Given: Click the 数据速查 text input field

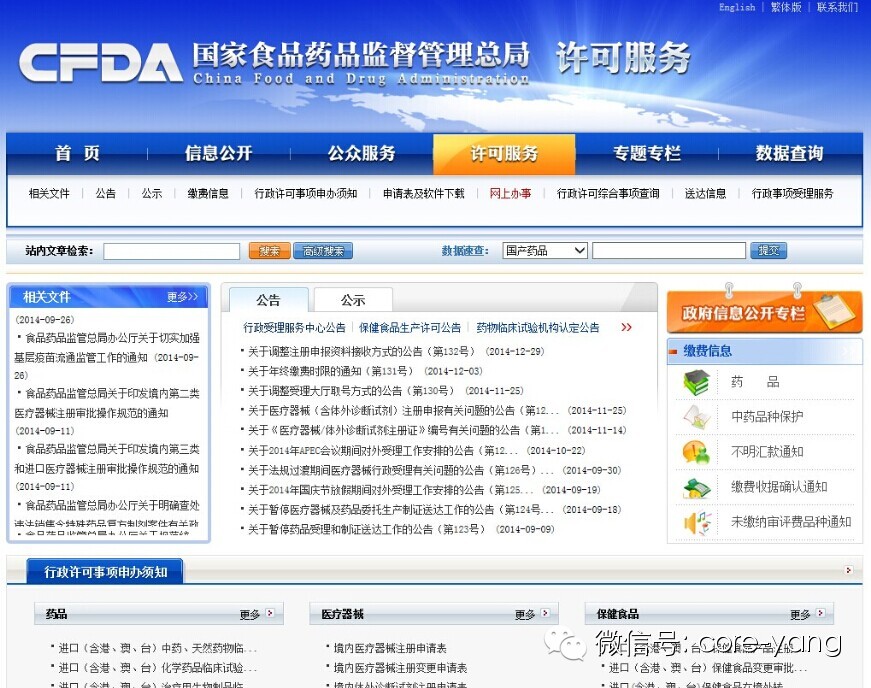Looking at the screenshot, I should (669, 250).
